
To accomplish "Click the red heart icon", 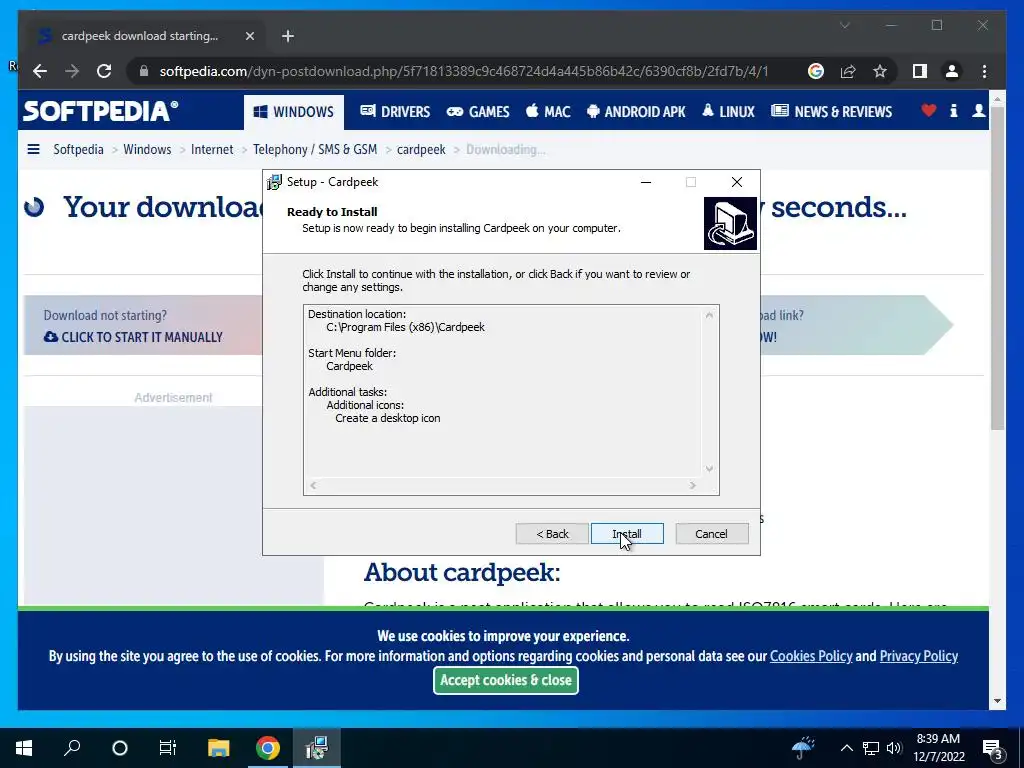I will (928, 111).
